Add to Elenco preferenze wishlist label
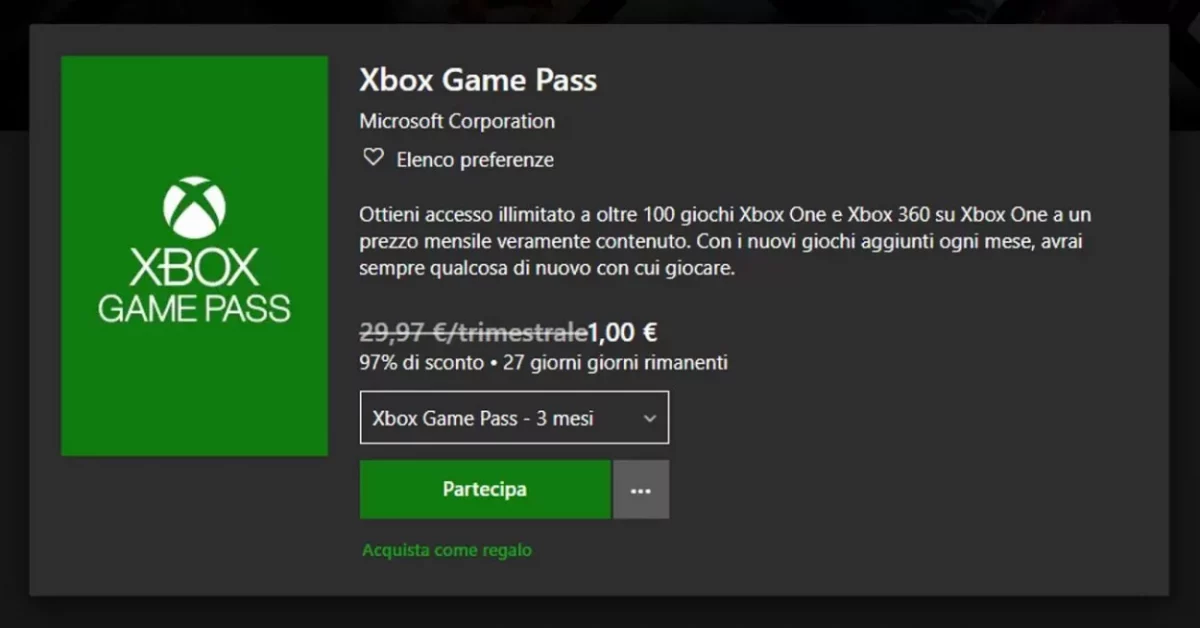Screen dimensions: 1200x628 click(475, 160)
